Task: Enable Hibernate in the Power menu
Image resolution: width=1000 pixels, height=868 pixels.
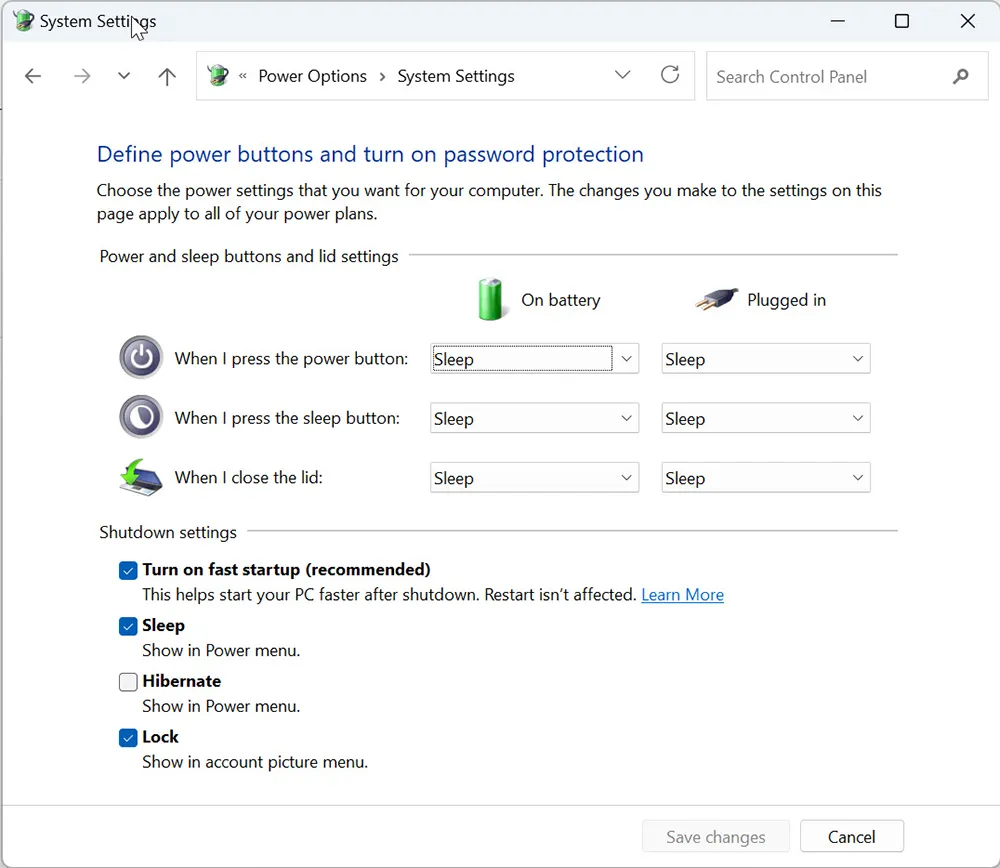Action: [x=128, y=681]
